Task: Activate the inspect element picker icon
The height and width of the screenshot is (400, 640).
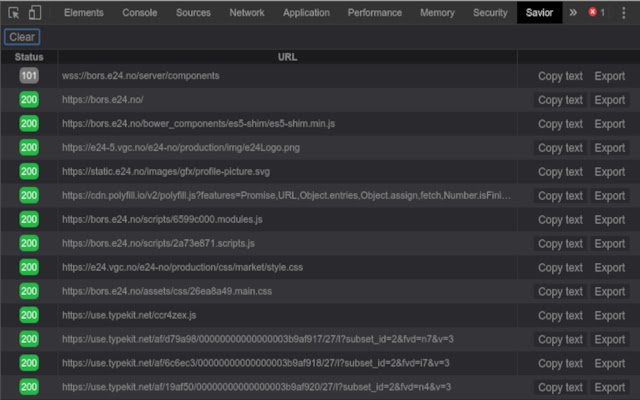Action: (13, 13)
